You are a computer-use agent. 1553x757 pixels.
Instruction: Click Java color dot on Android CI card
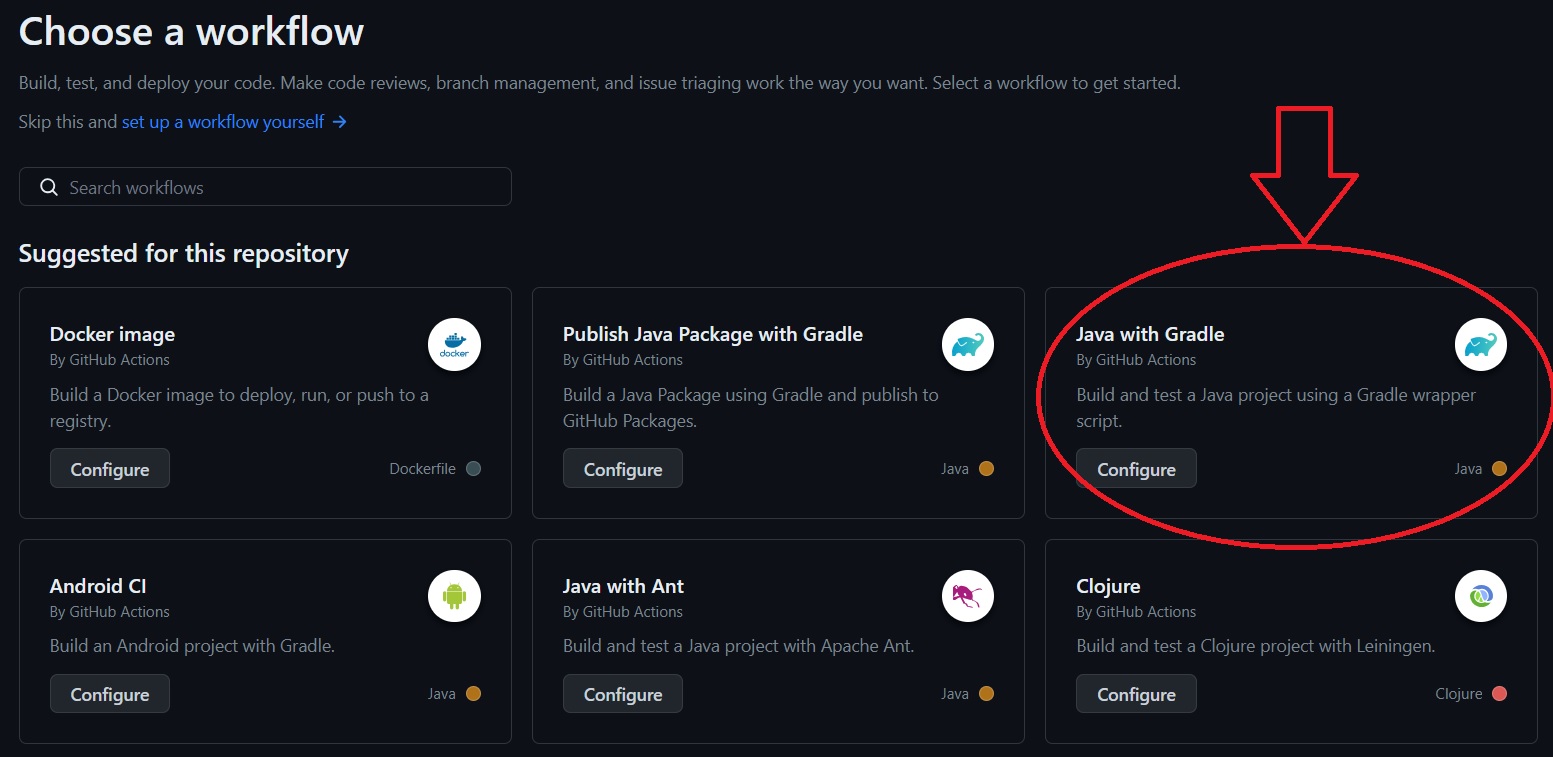[x=474, y=693]
